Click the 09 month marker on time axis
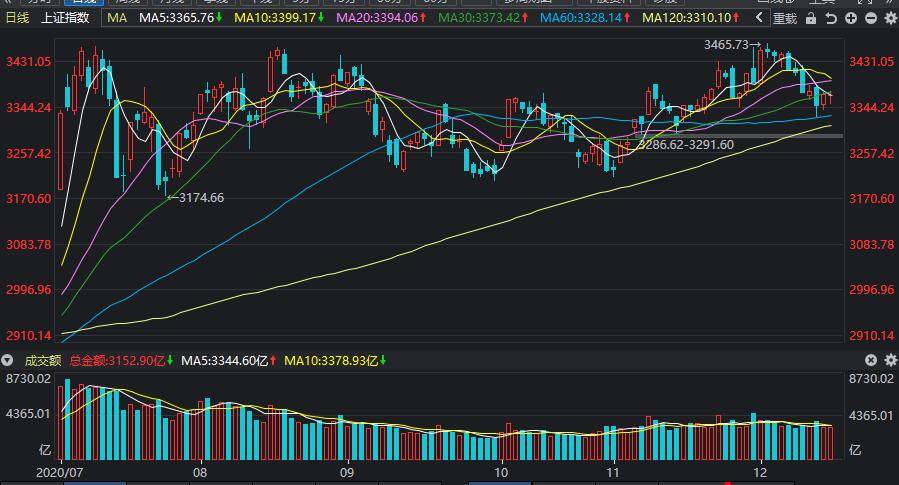899x485 pixels. [x=346, y=472]
